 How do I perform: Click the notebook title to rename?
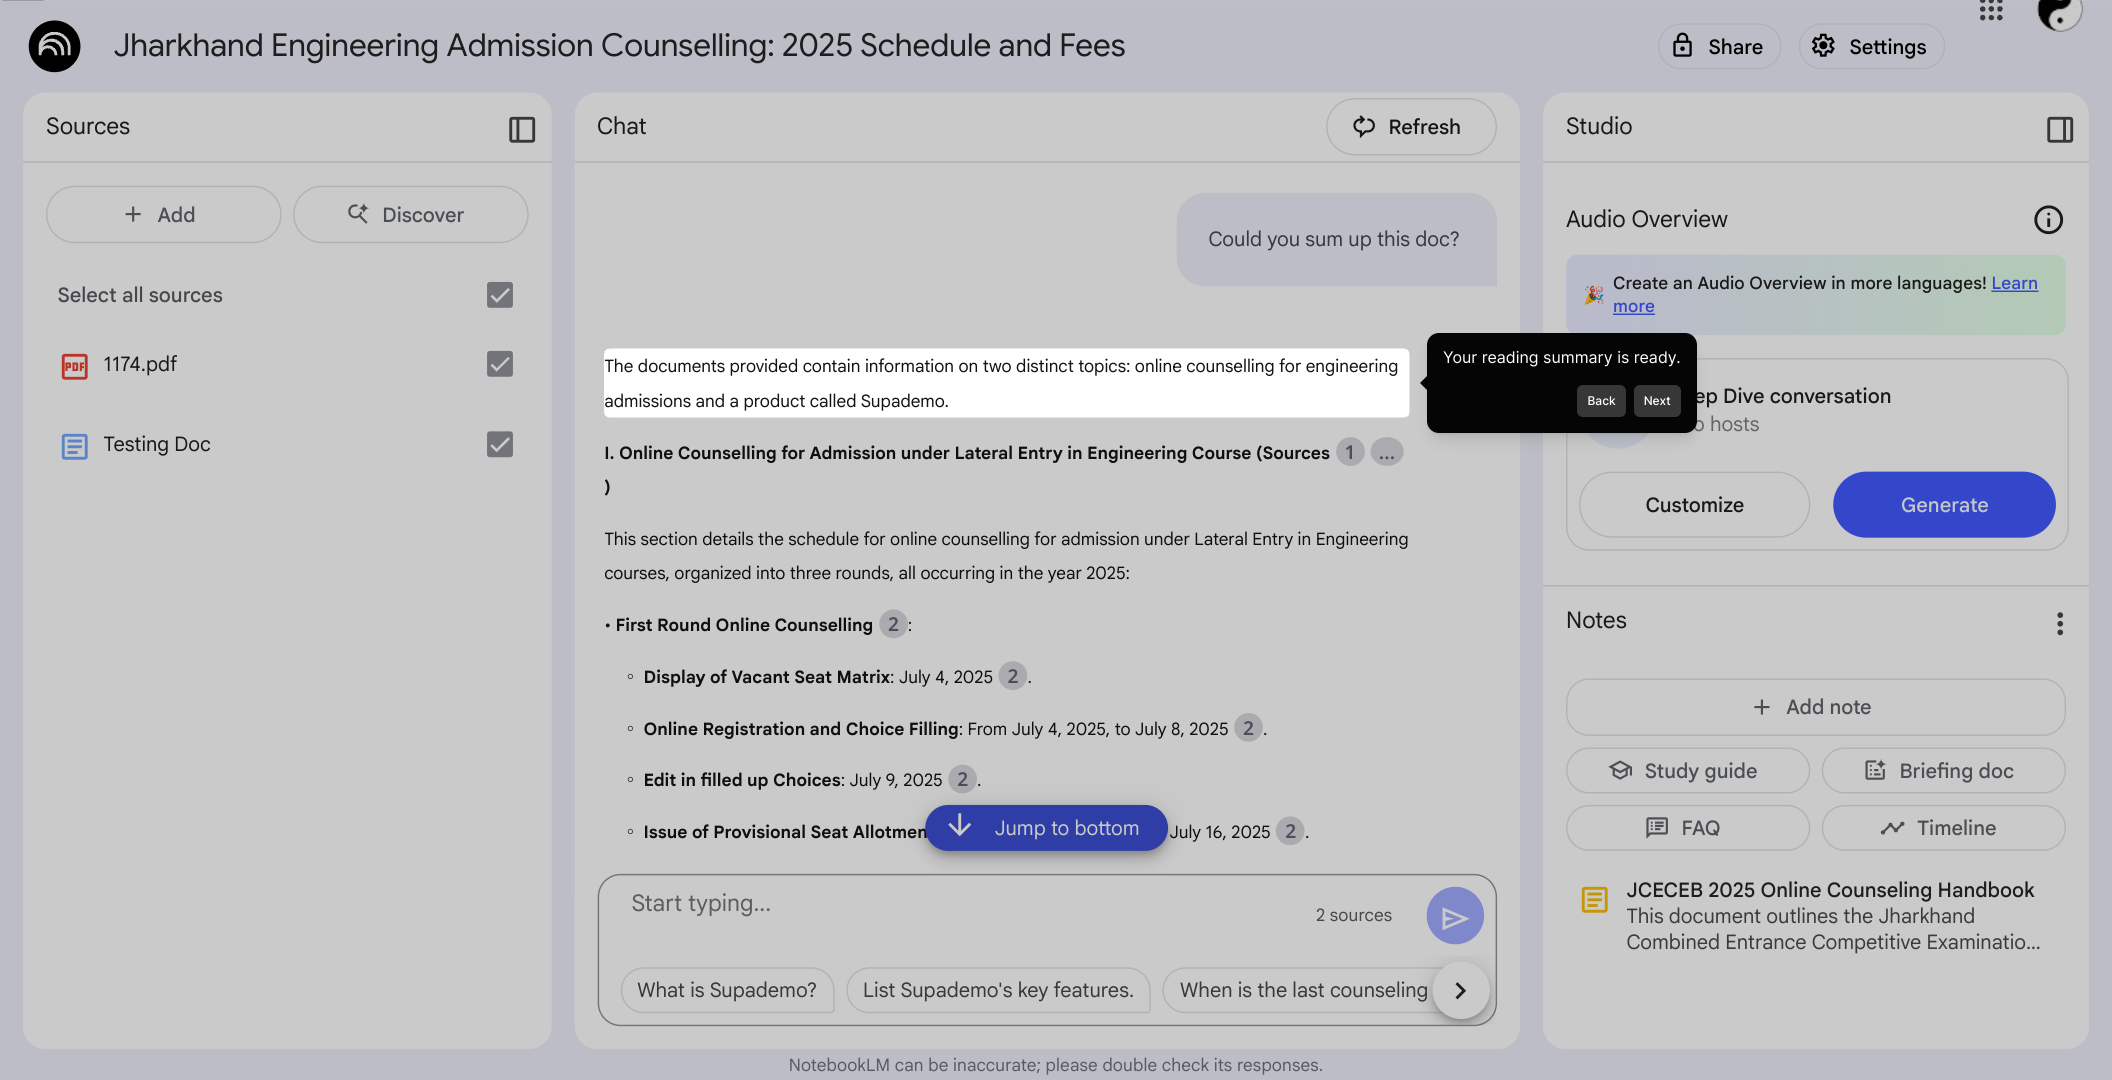(619, 46)
